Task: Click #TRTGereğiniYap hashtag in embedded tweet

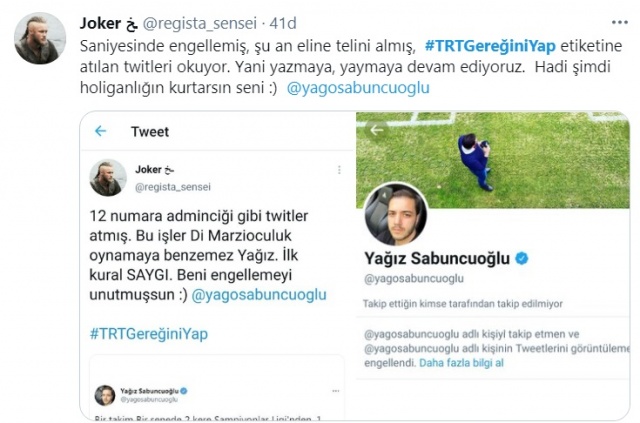Action: point(149,334)
